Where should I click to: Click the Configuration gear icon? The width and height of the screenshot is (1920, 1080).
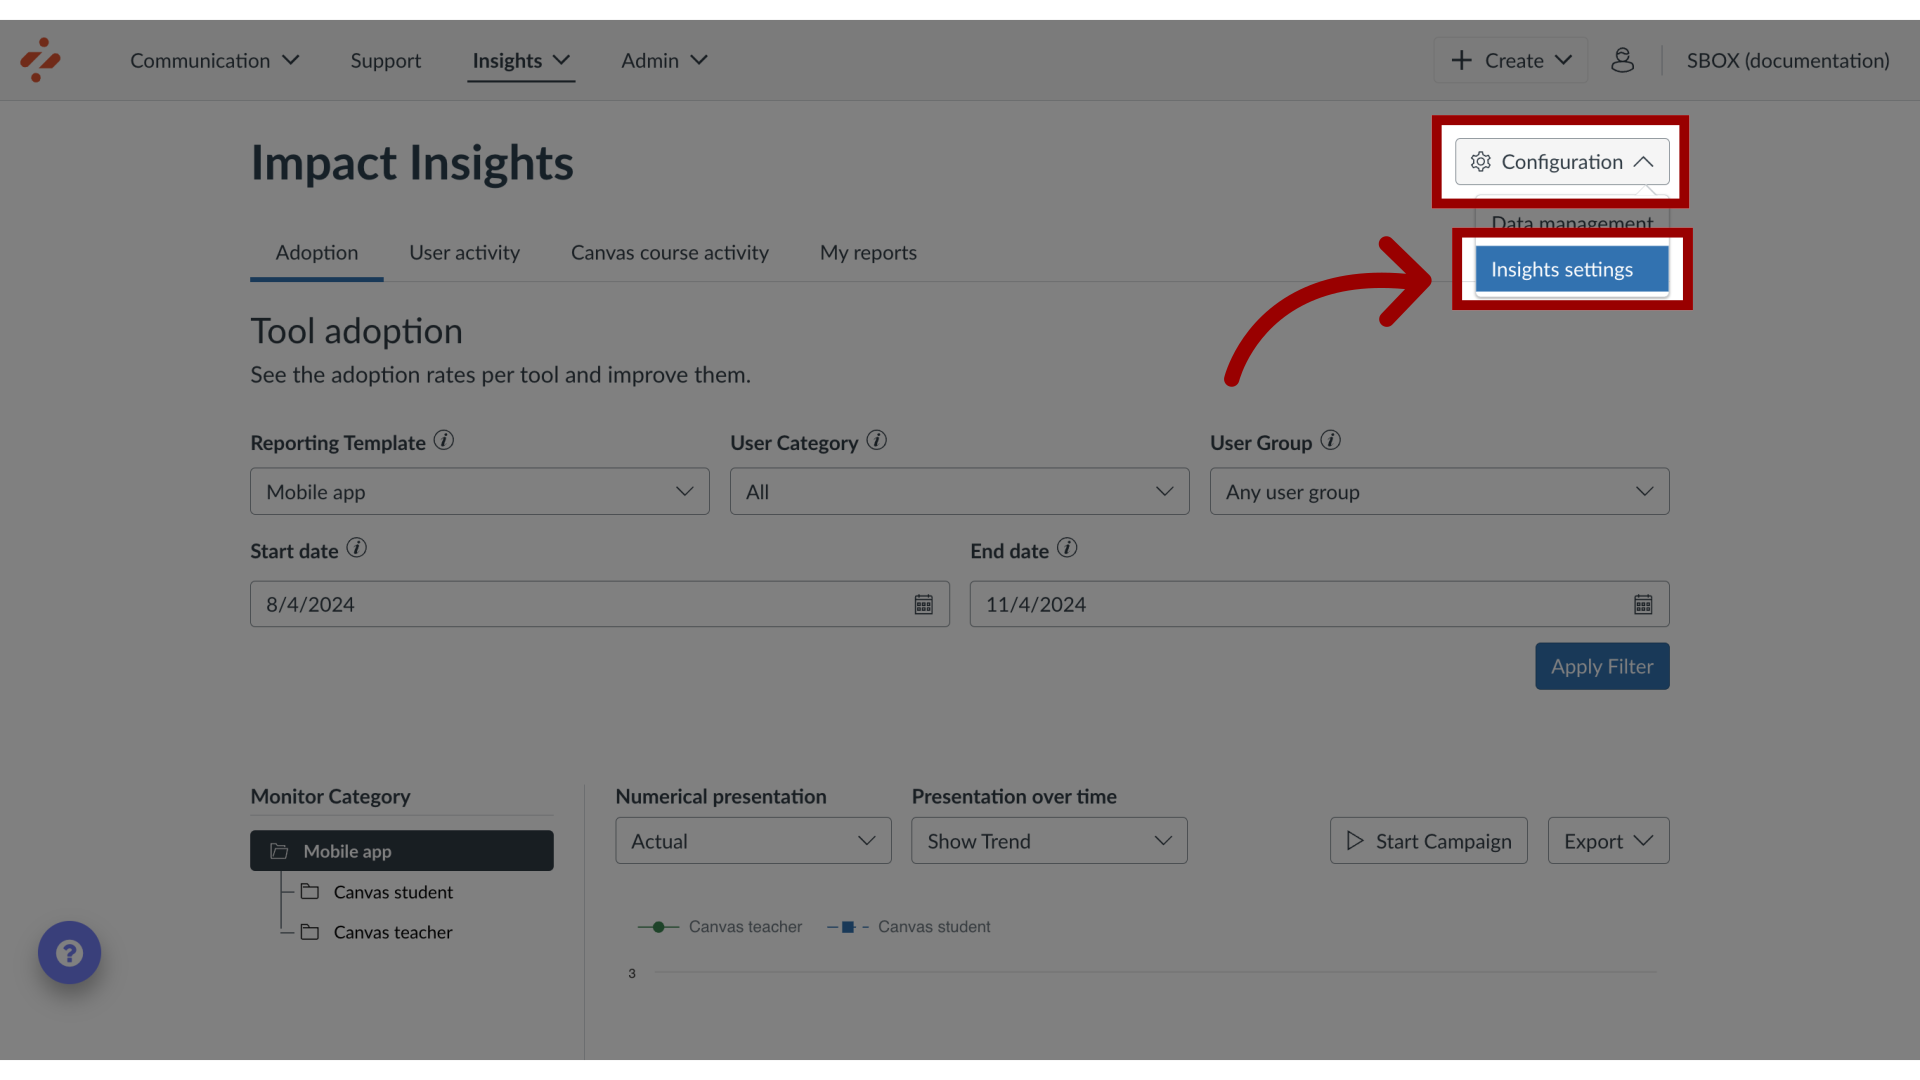[x=1481, y=162]
